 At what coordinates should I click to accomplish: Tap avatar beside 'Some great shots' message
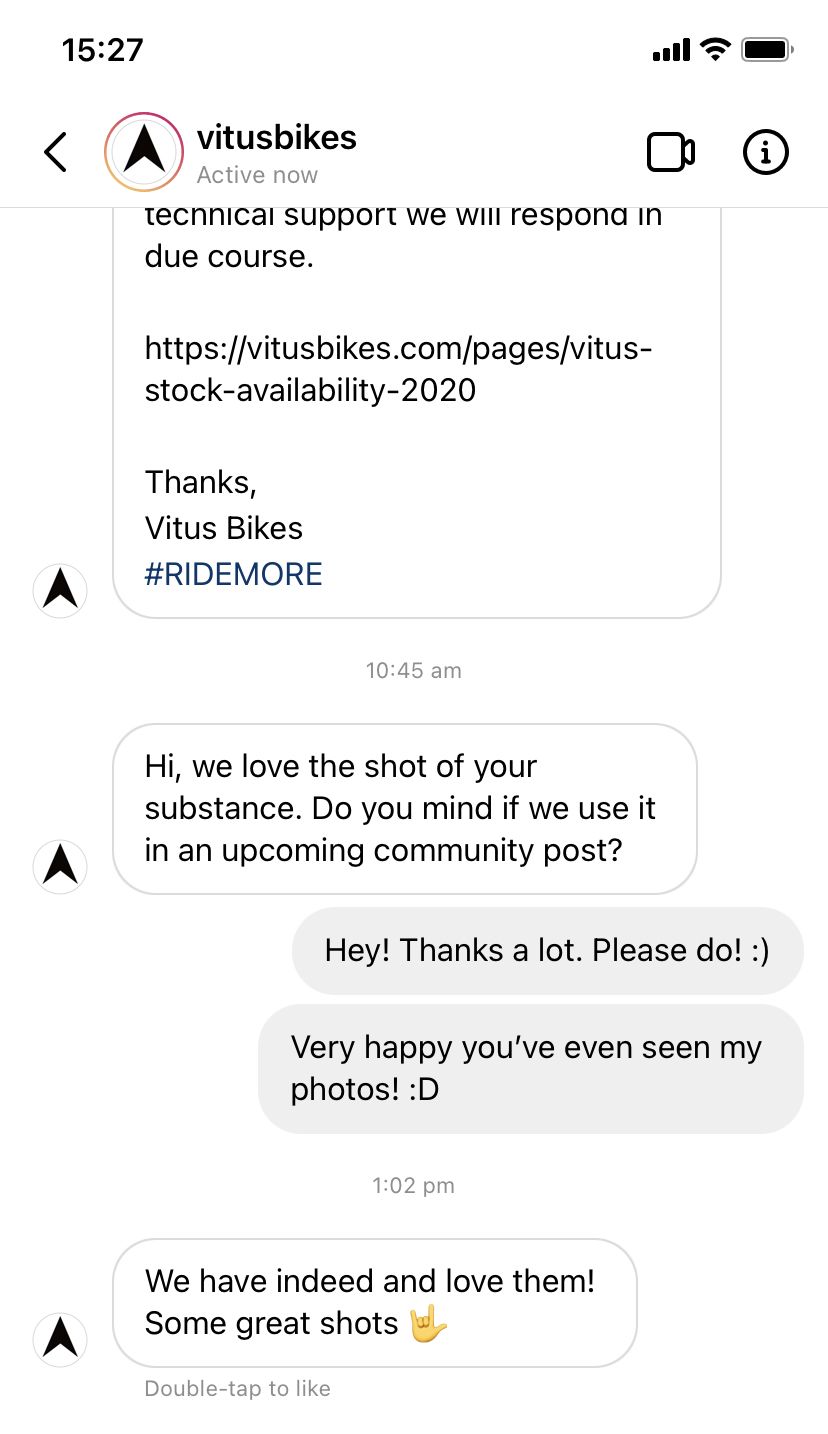point(60,1338)
